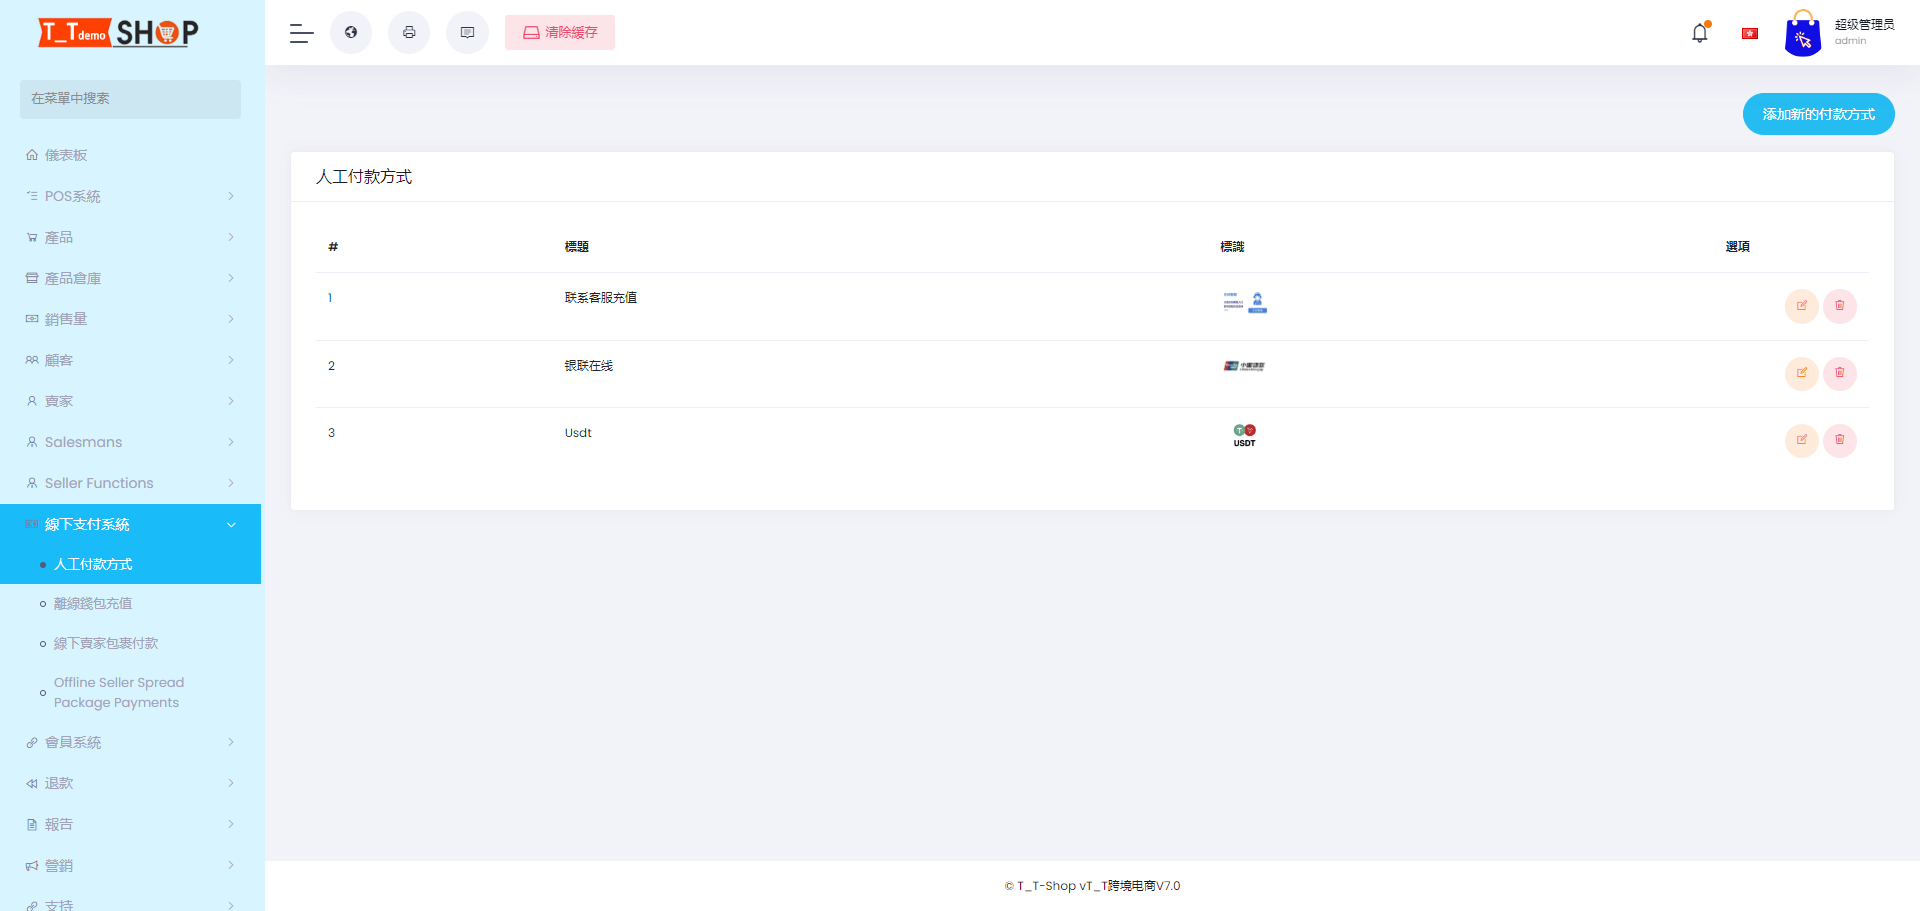Edit the 联系客服充值 payment method
Image resolution: width=1920 pixels, height=911 pixels.
click(x=1802, y=306)
